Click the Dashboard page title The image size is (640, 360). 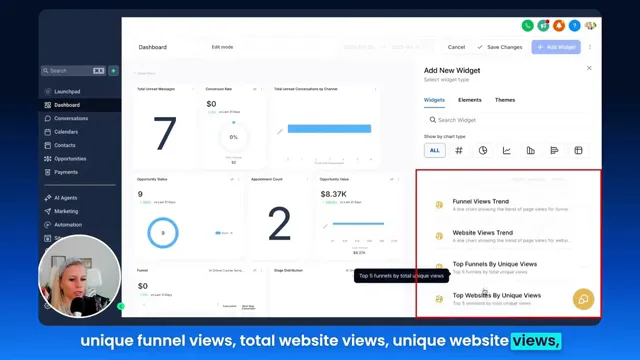click(153, 47)
